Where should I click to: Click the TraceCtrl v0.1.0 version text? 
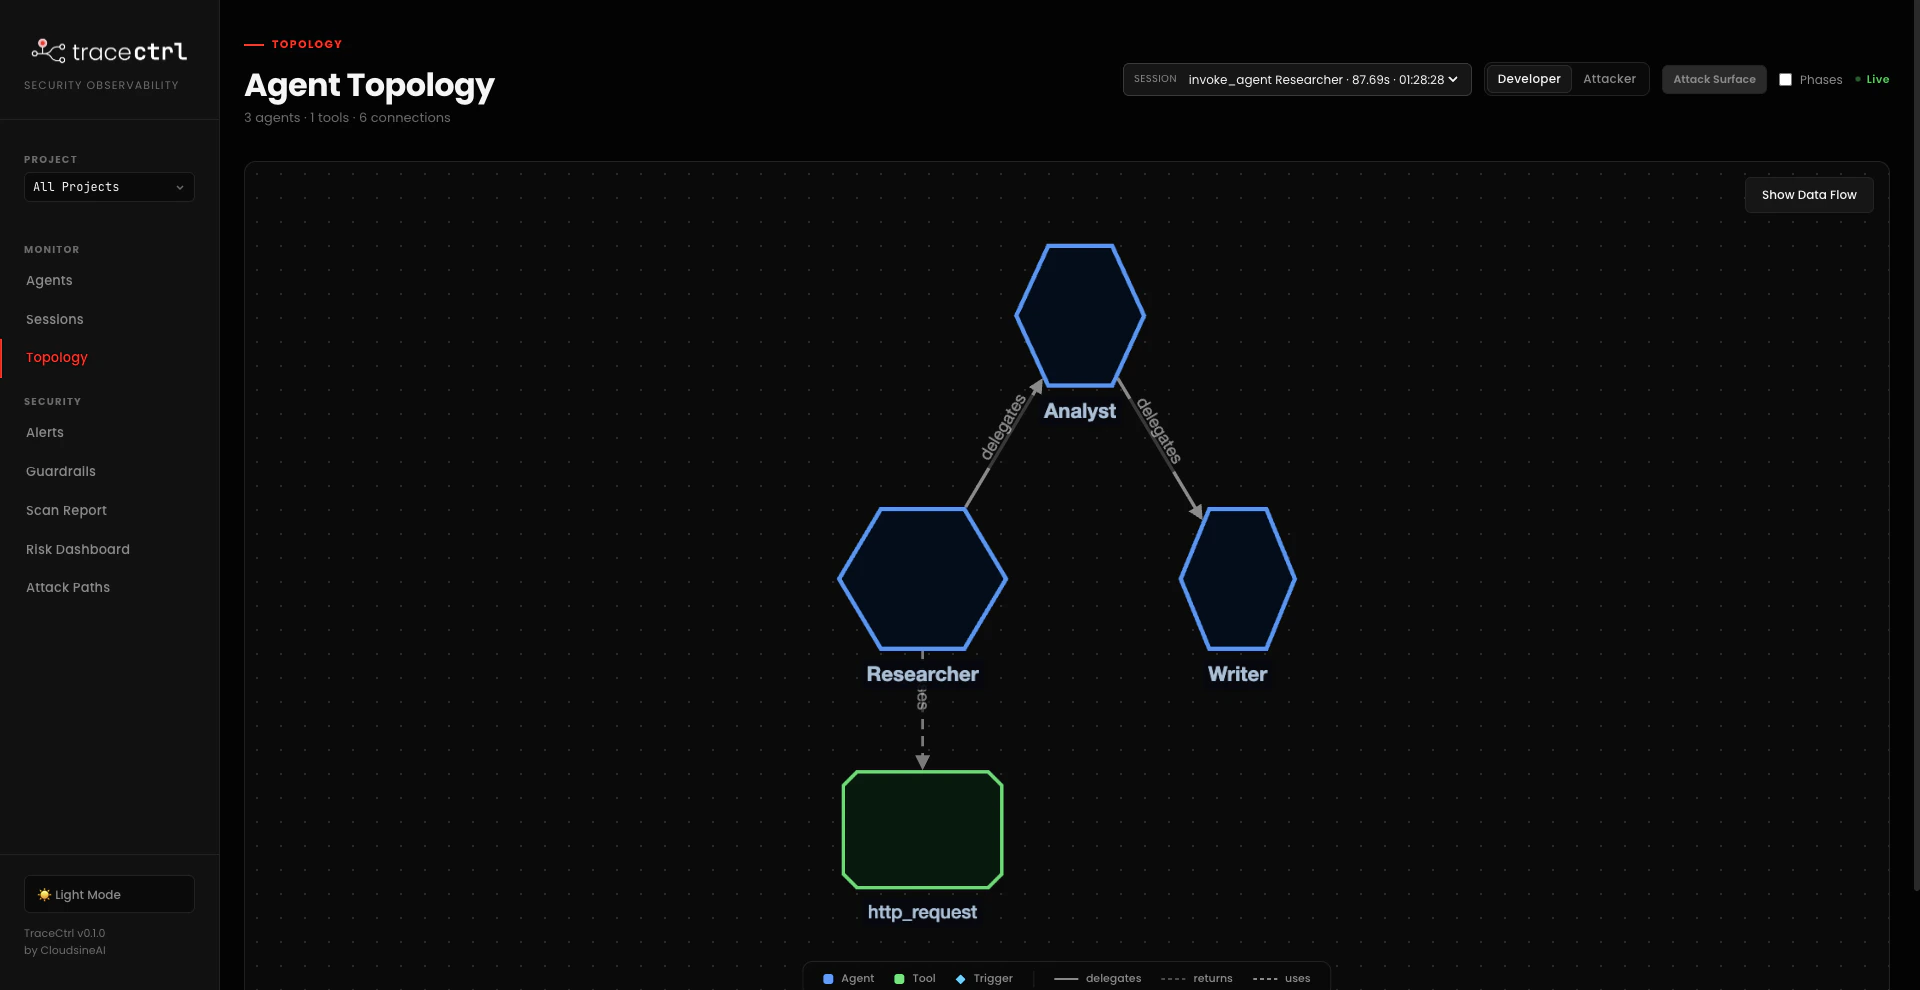(64, 933)
